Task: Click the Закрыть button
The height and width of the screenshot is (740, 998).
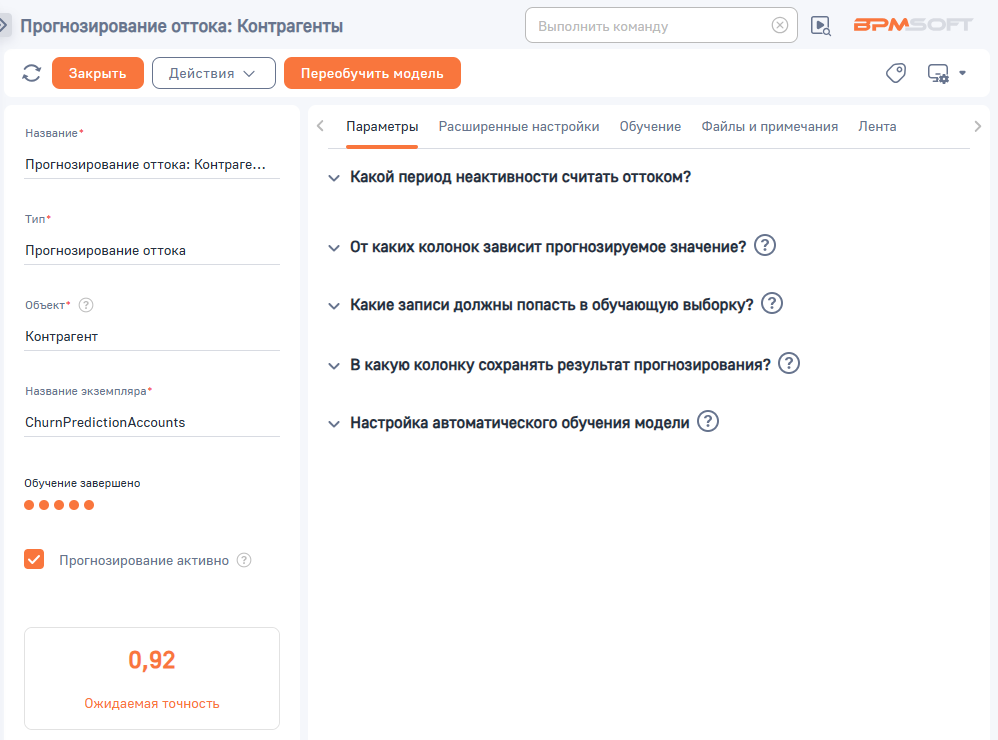Action: 97,73
